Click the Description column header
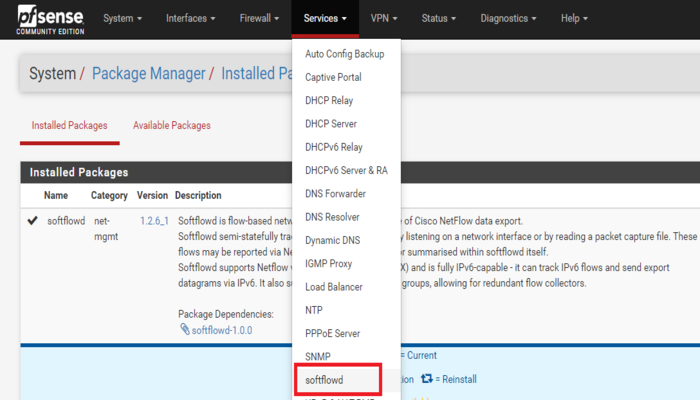700x400 pixels. tap(198, 196)
